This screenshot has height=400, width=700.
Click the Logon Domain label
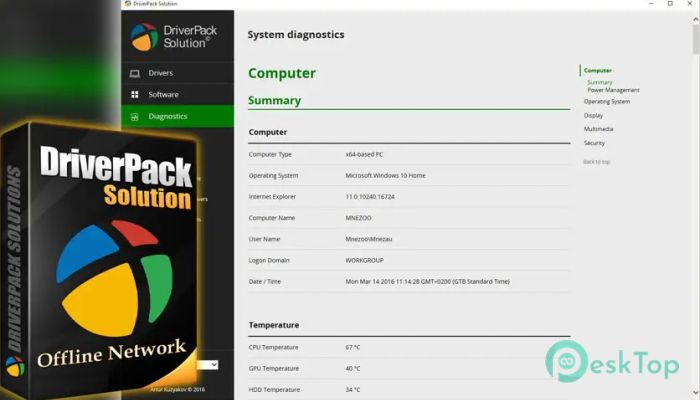pos(269,260)
